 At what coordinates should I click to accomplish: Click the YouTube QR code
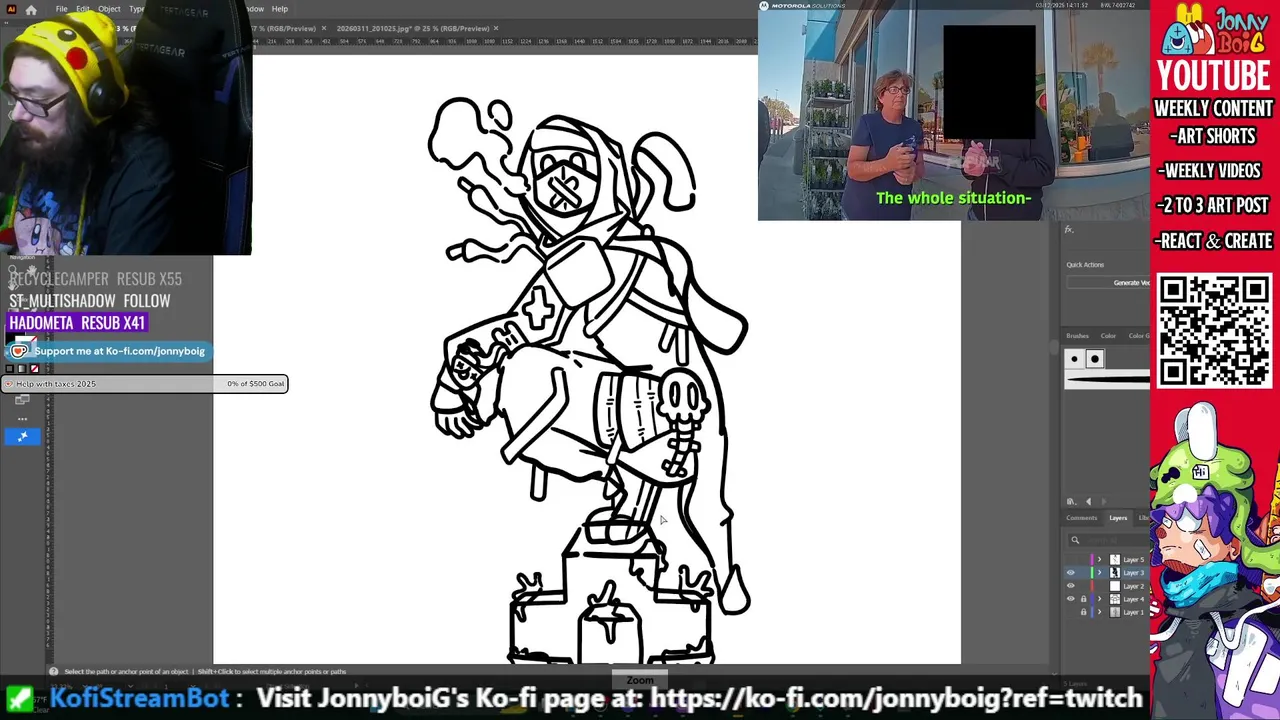tap(1214, 330)
